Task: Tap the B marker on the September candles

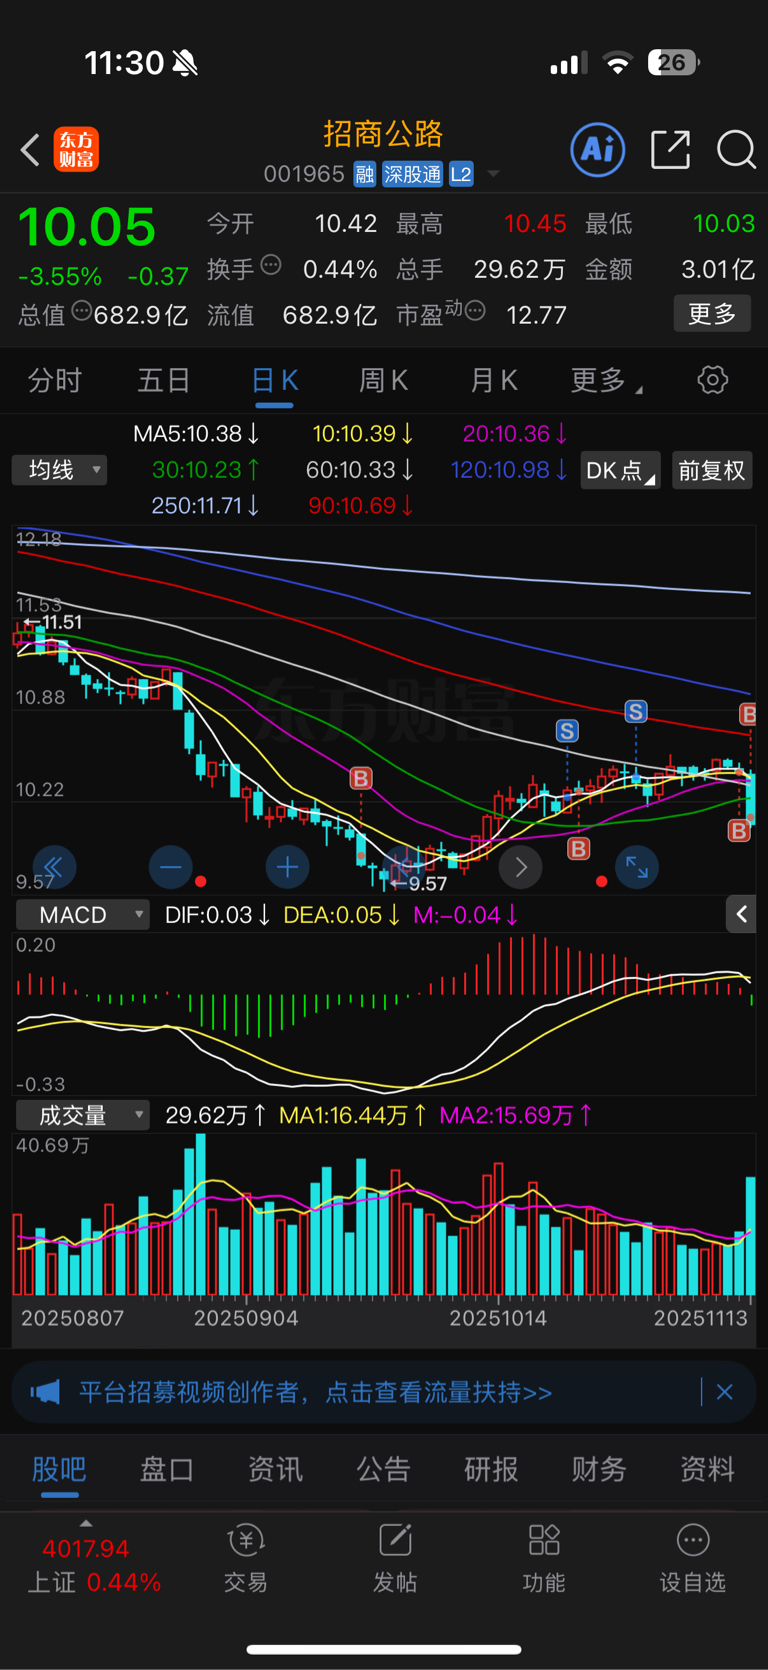Action: coord(361,778)
